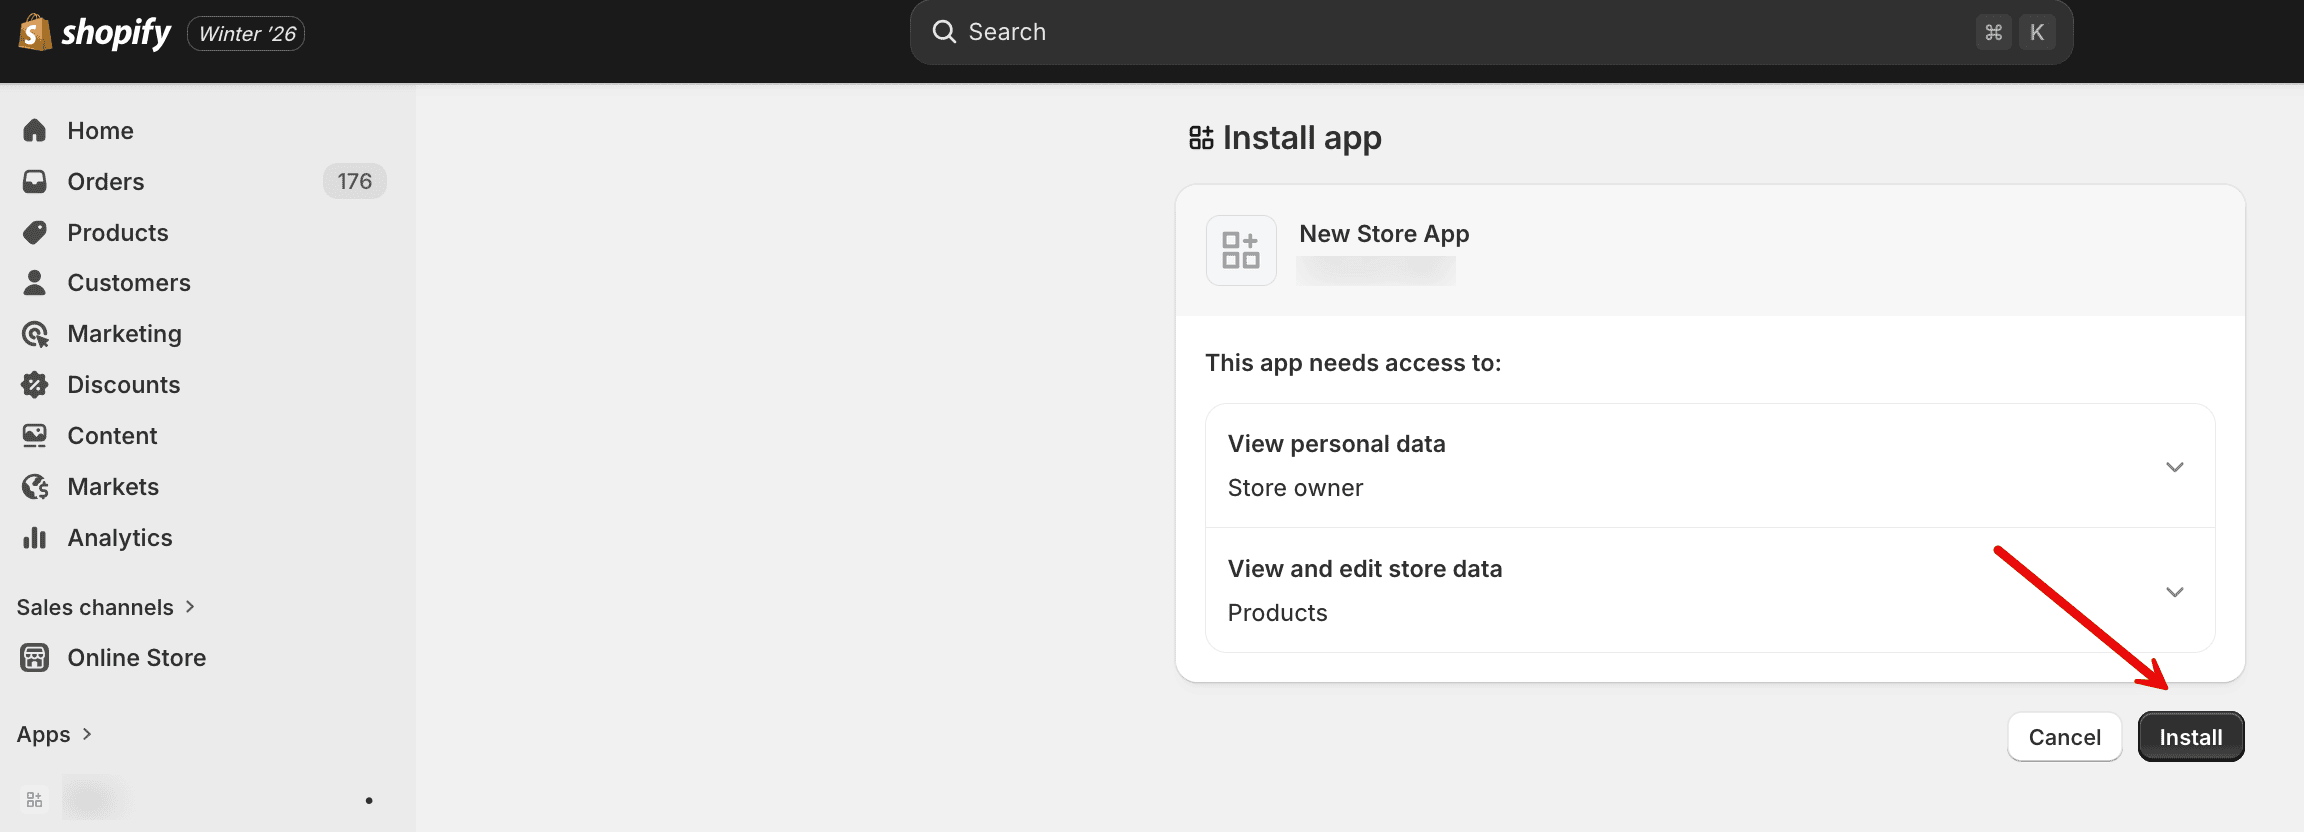Screen dimensions: 2304x832
Task: Expand the Sales channels section
Action: (x=106, y=607)
